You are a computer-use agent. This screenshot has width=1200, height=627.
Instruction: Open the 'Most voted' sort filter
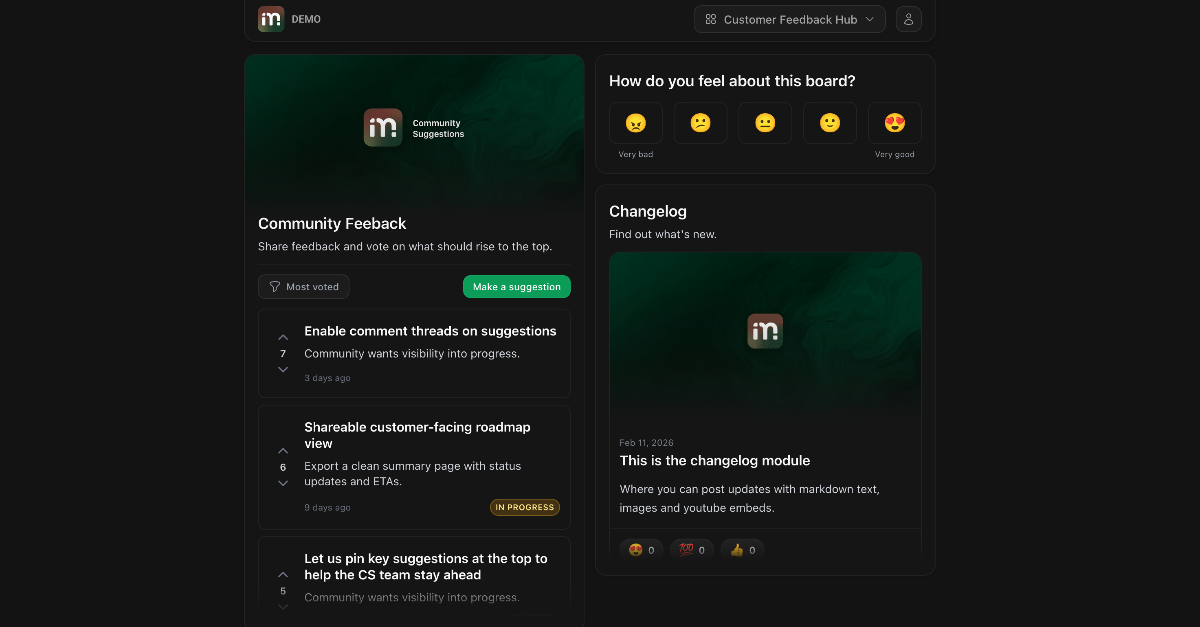tap(303, 287)
